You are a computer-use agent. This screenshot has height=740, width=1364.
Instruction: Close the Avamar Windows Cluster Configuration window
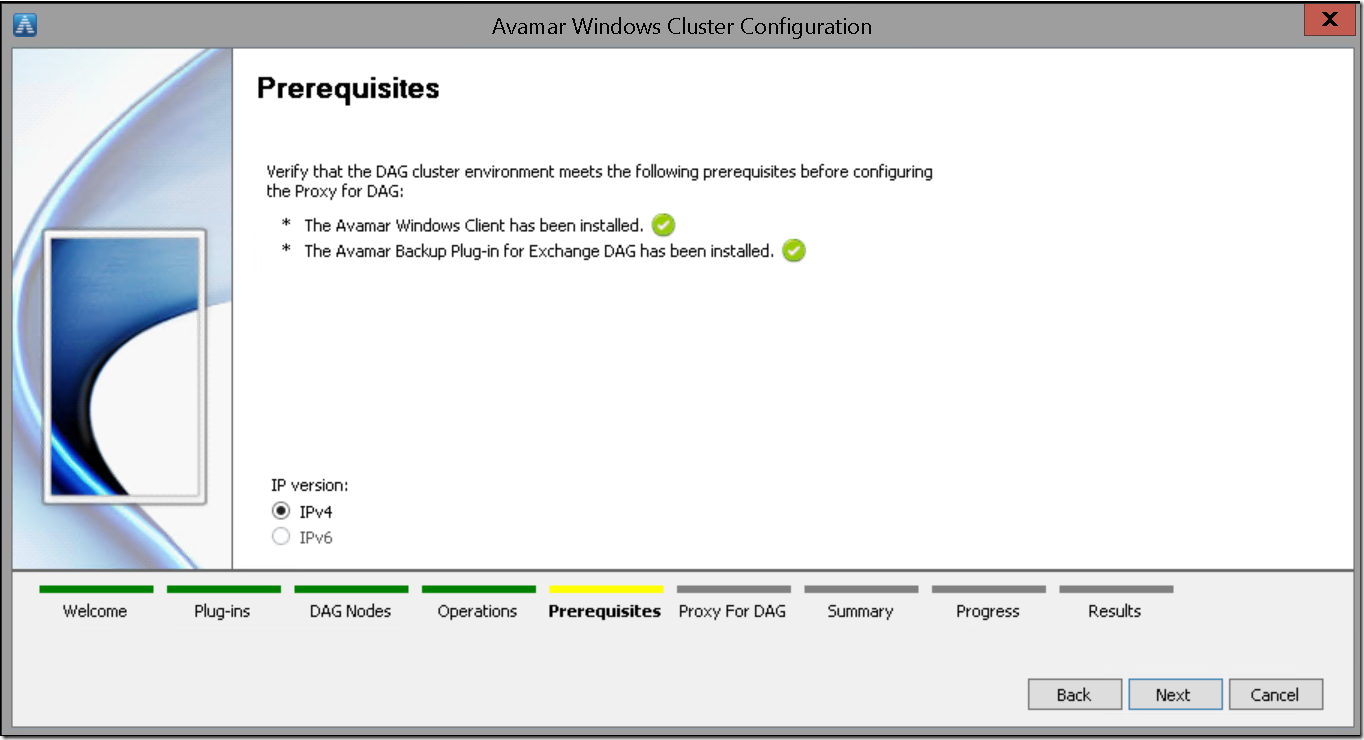click(1330, 20)
